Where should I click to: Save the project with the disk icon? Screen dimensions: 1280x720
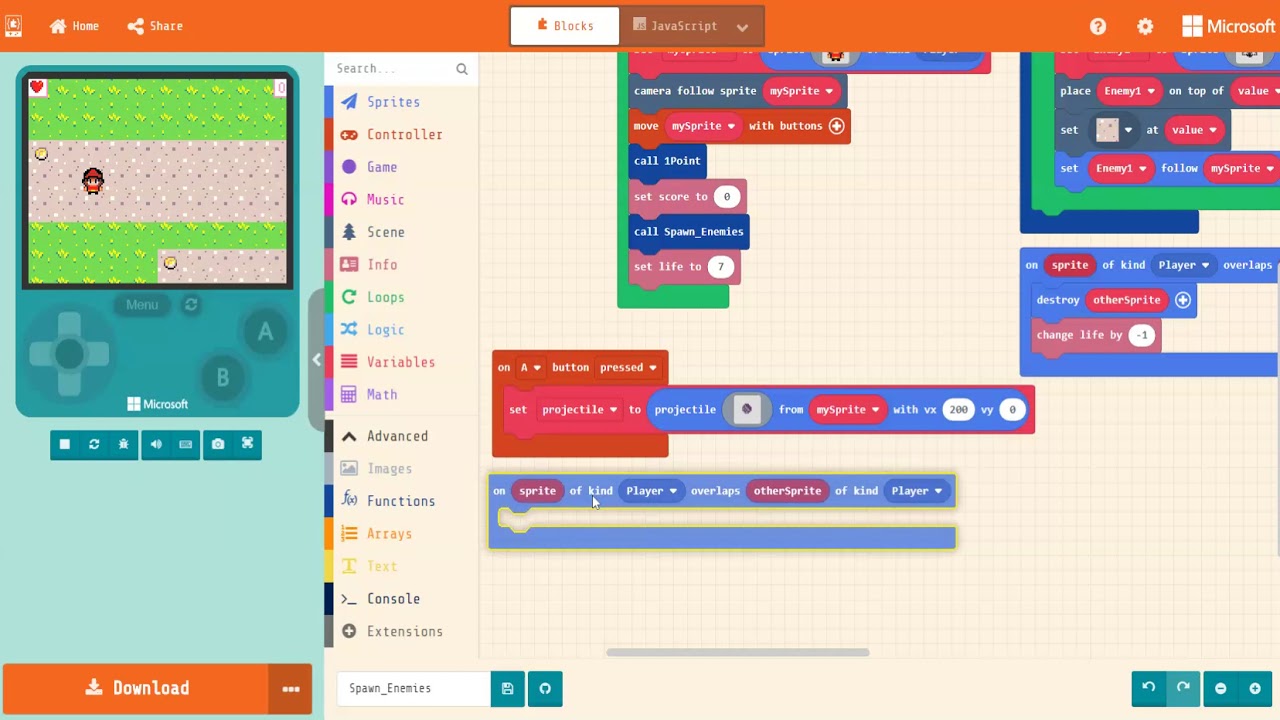(507, 688)
